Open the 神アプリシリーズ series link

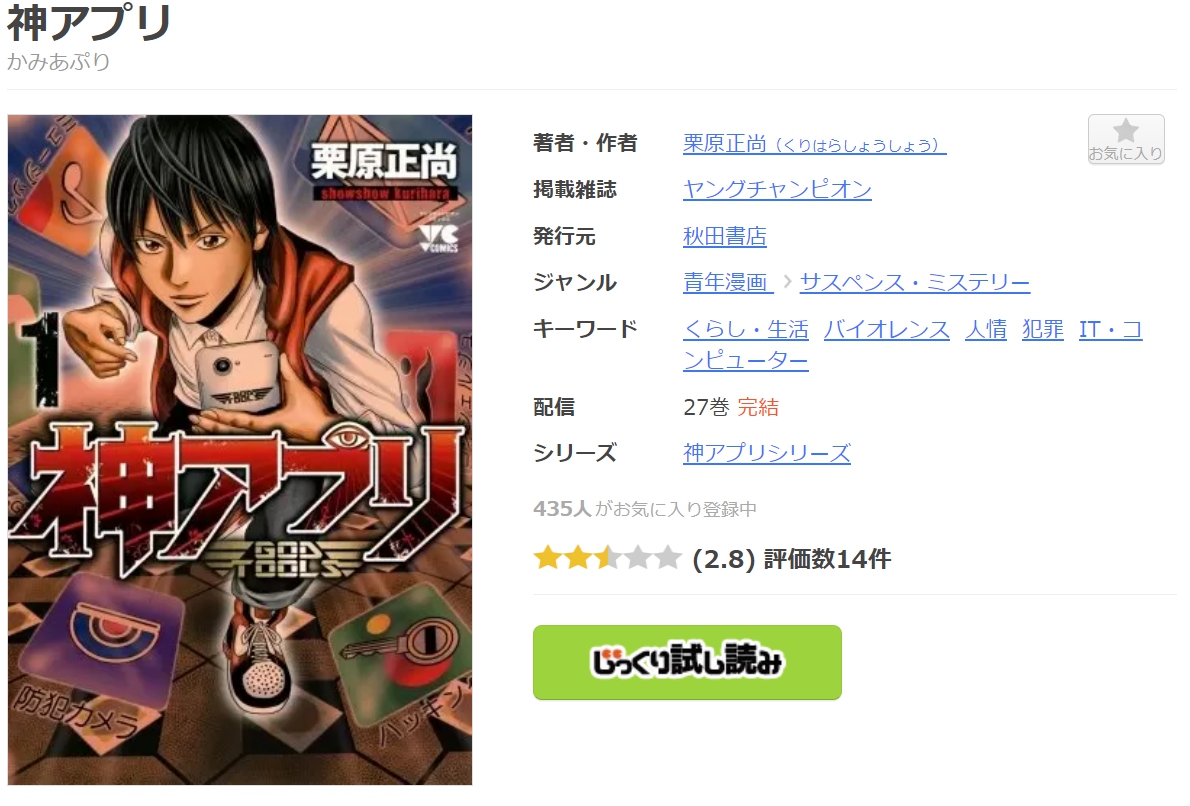click(x=767, y=453)
